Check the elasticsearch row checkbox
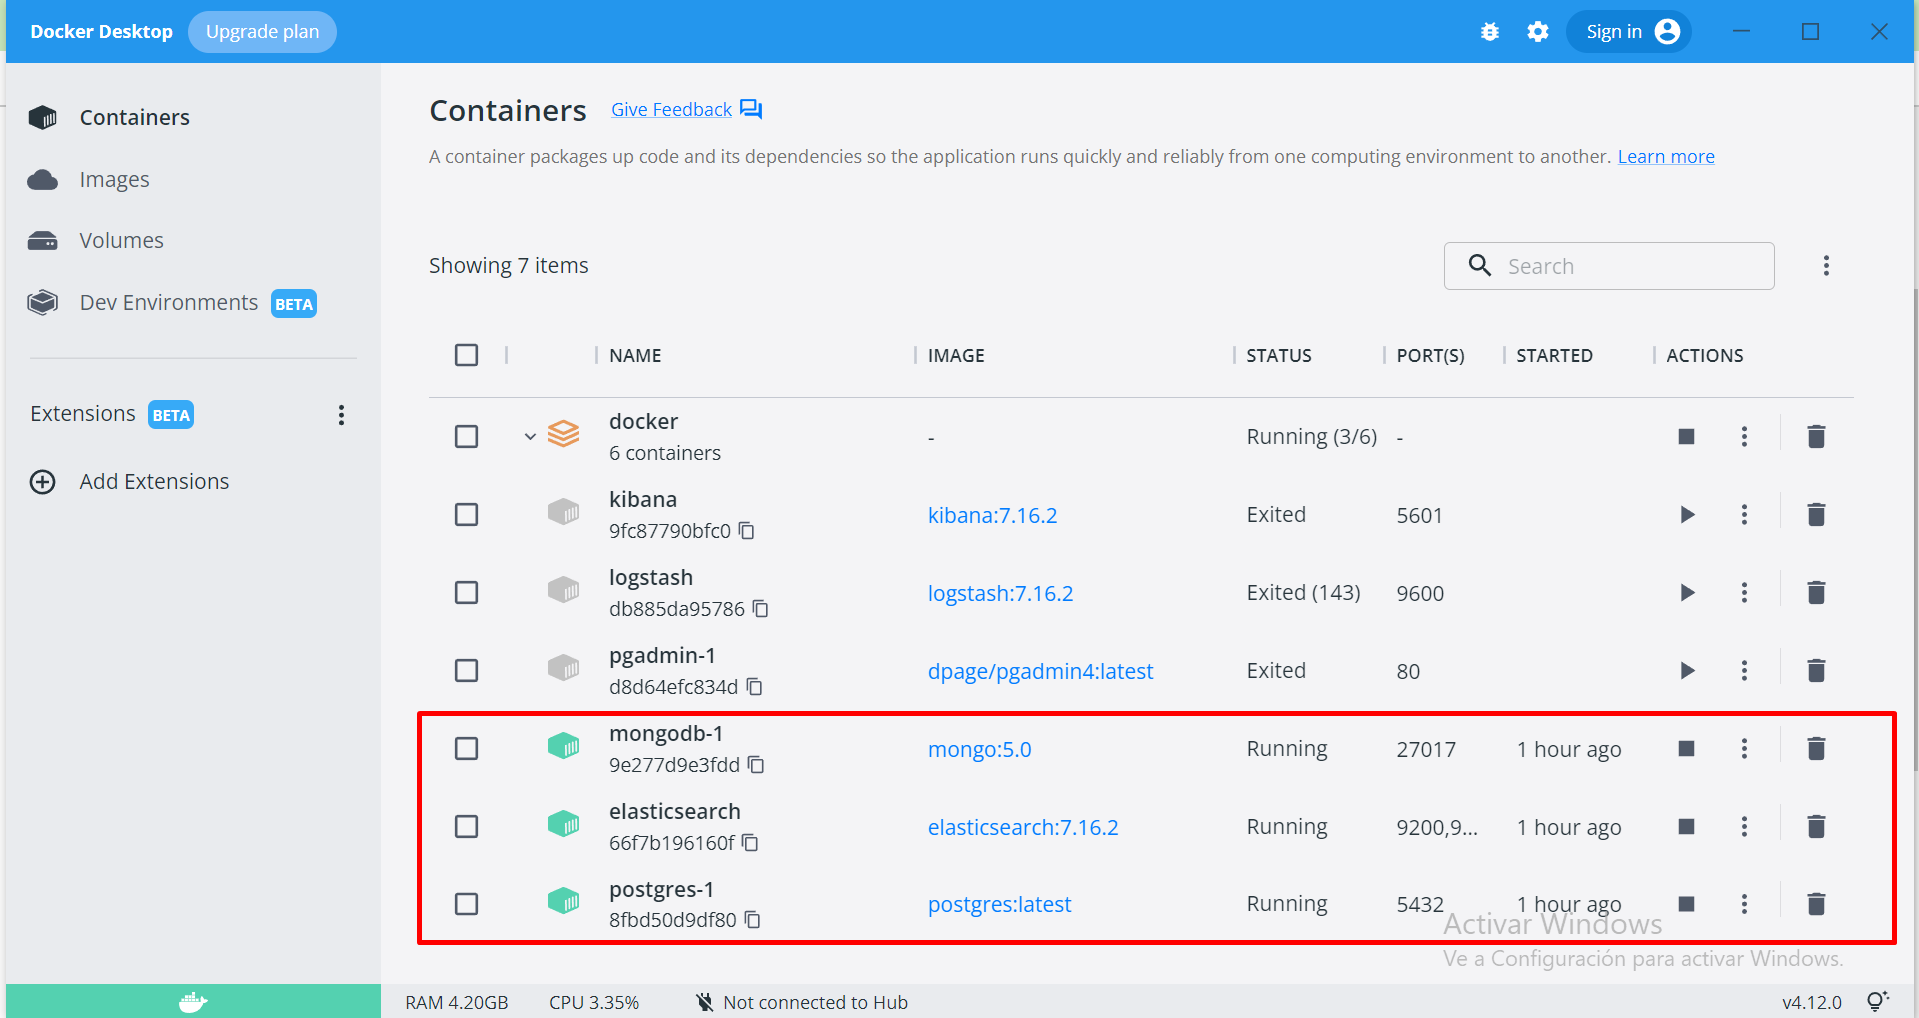1919x1018 pixels. 466,827
